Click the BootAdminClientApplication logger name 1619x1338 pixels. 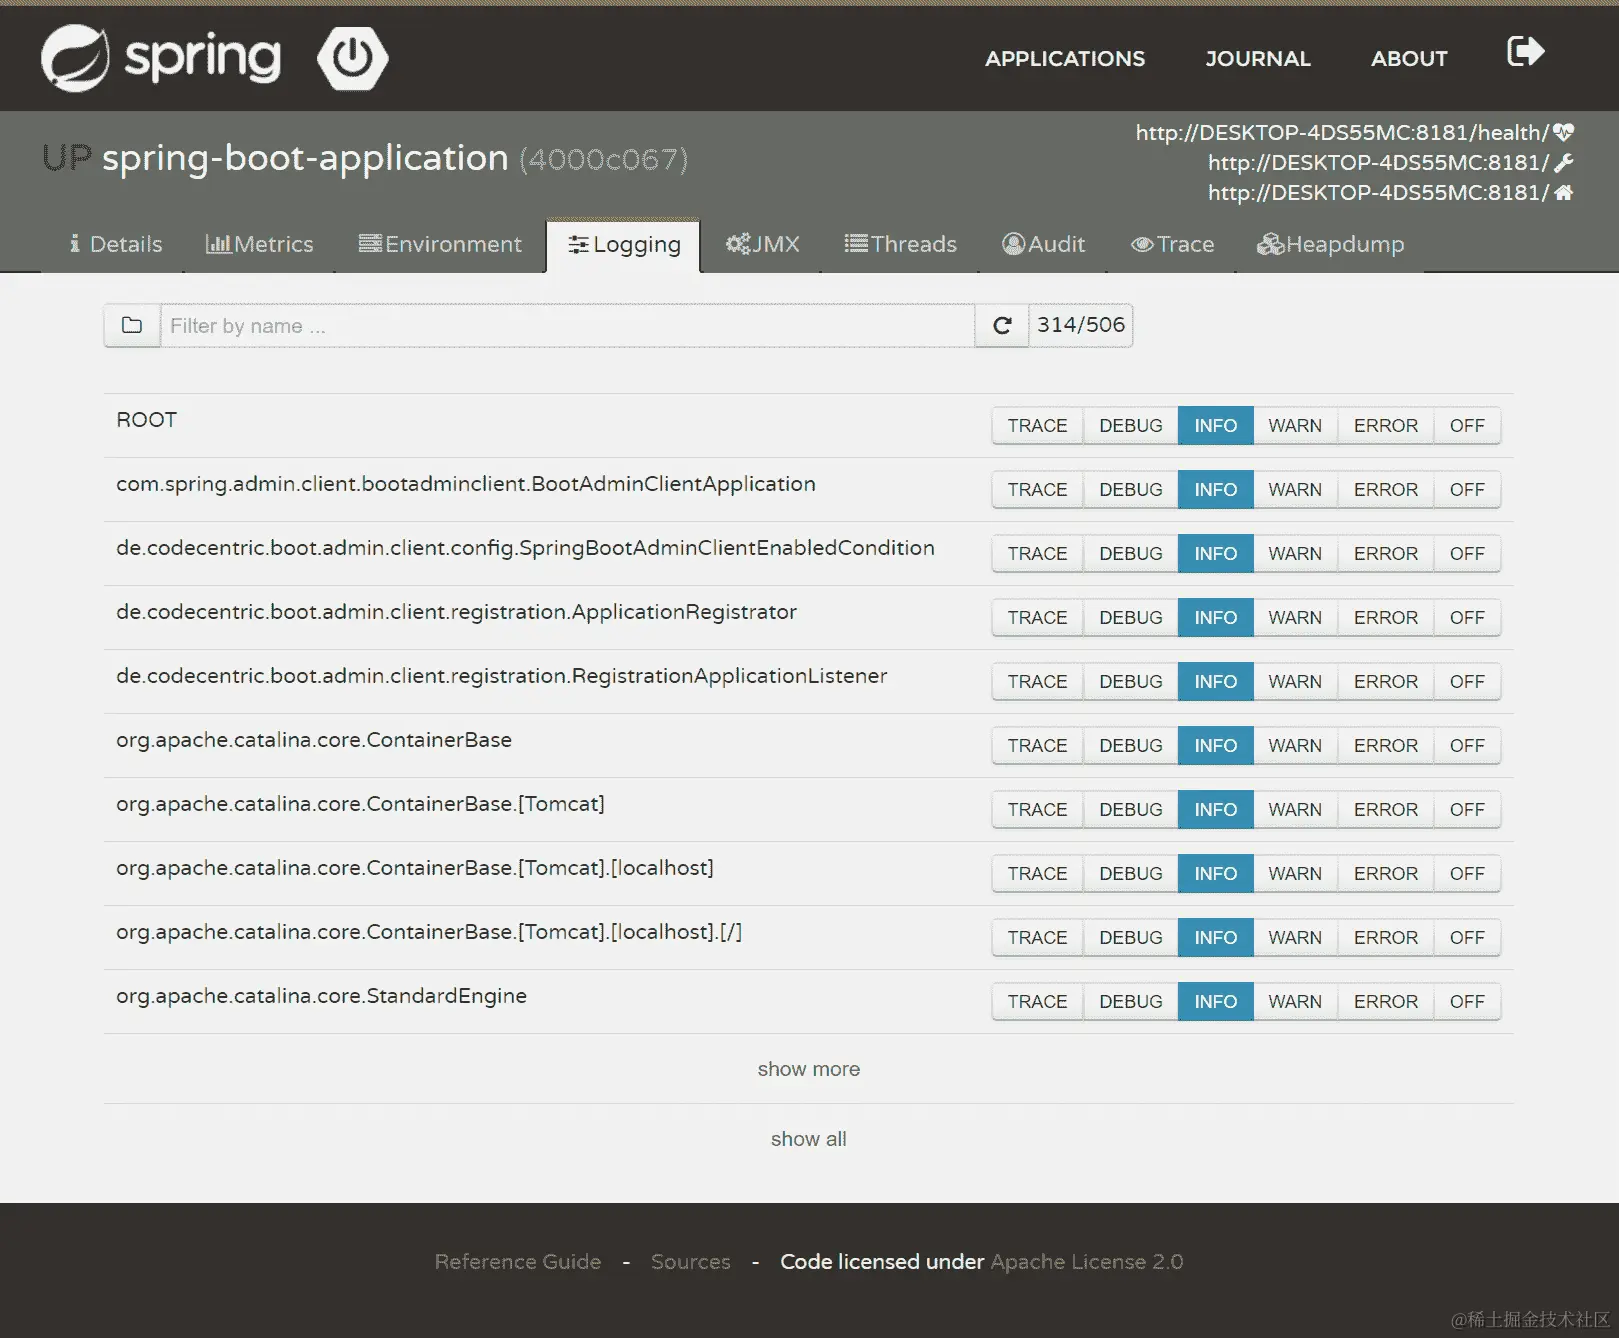pyautogui.click(x=466, y=484)
